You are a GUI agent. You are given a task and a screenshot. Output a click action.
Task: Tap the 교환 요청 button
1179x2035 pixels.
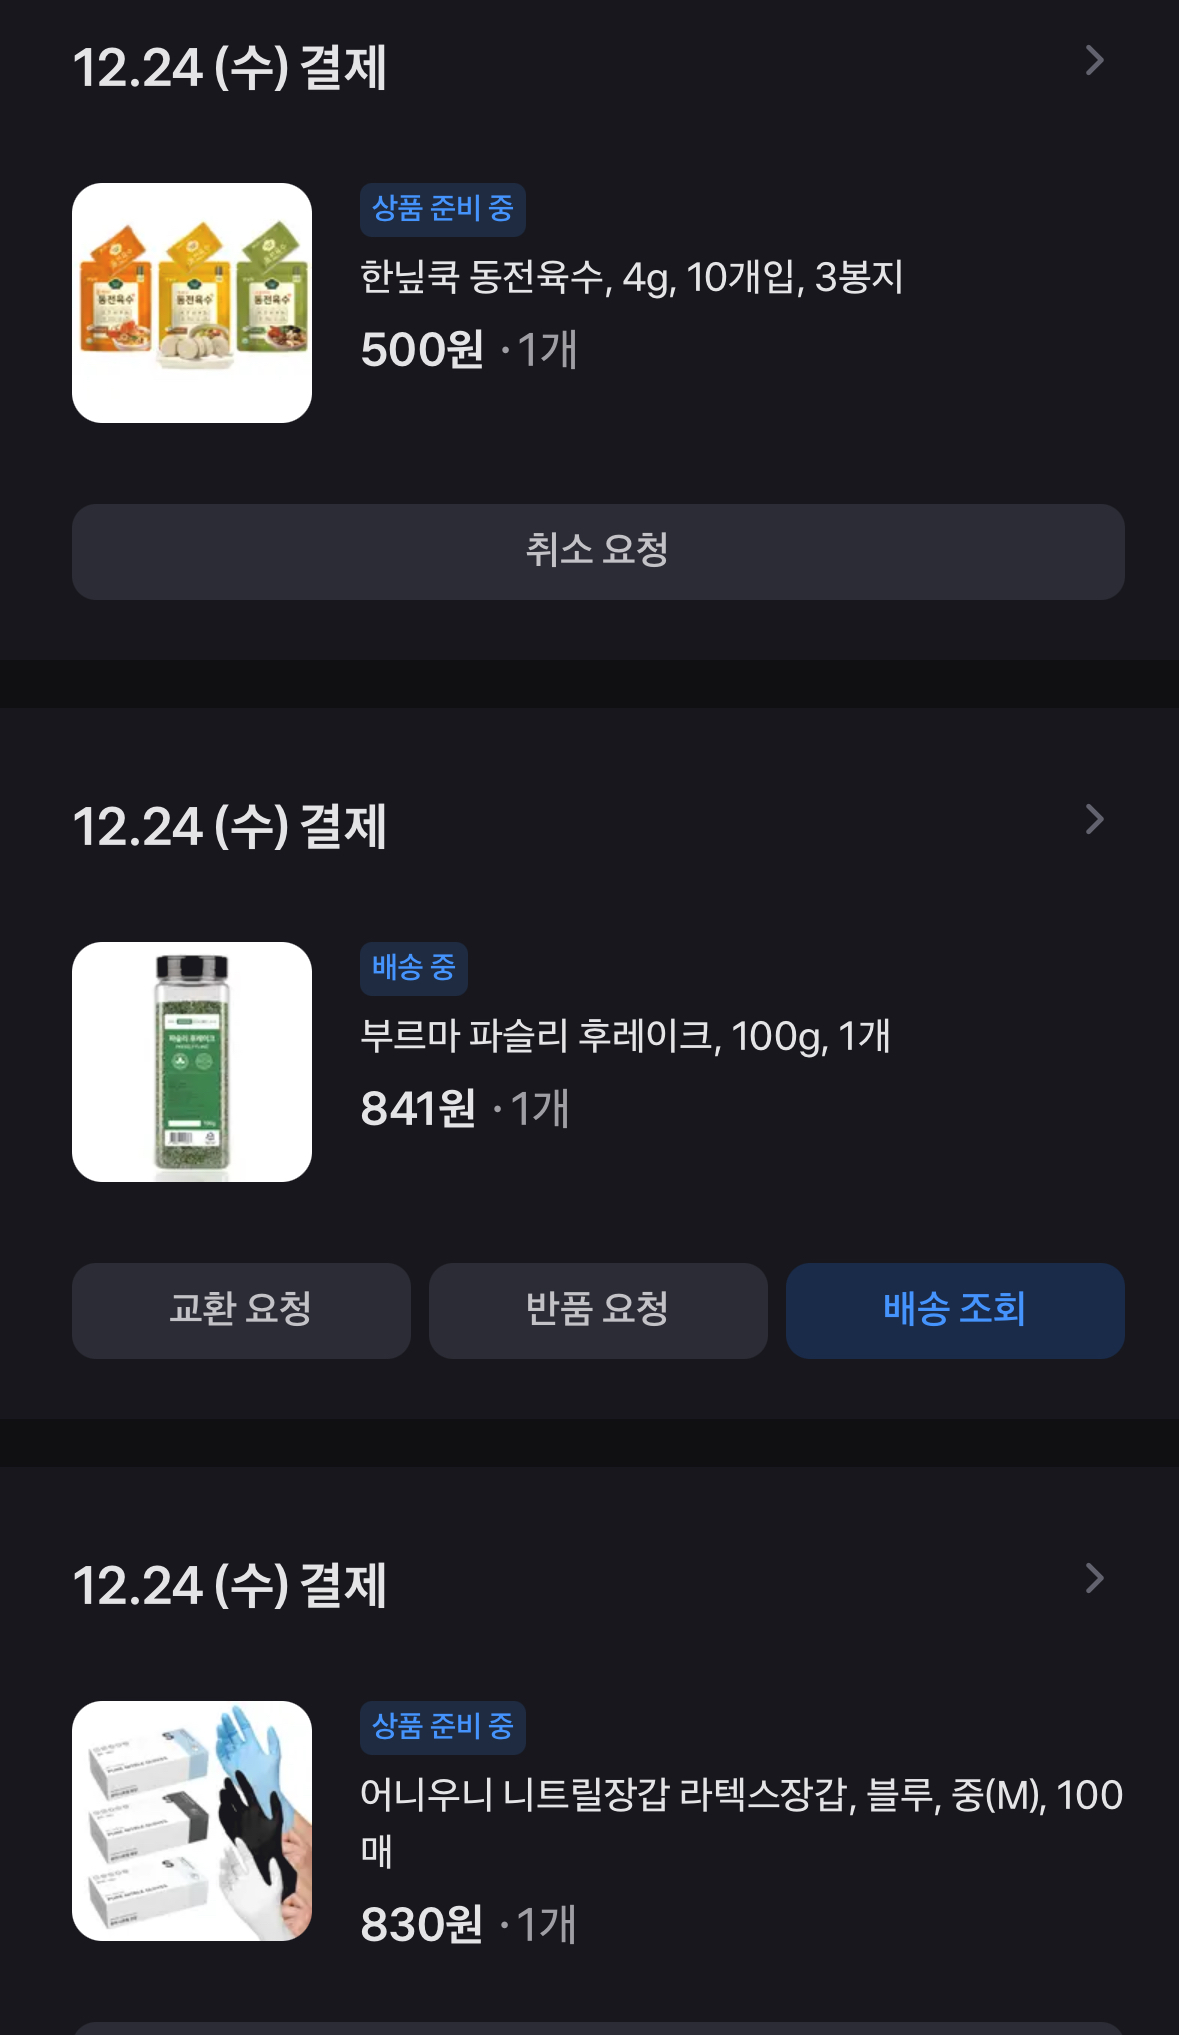[241, 1310]
